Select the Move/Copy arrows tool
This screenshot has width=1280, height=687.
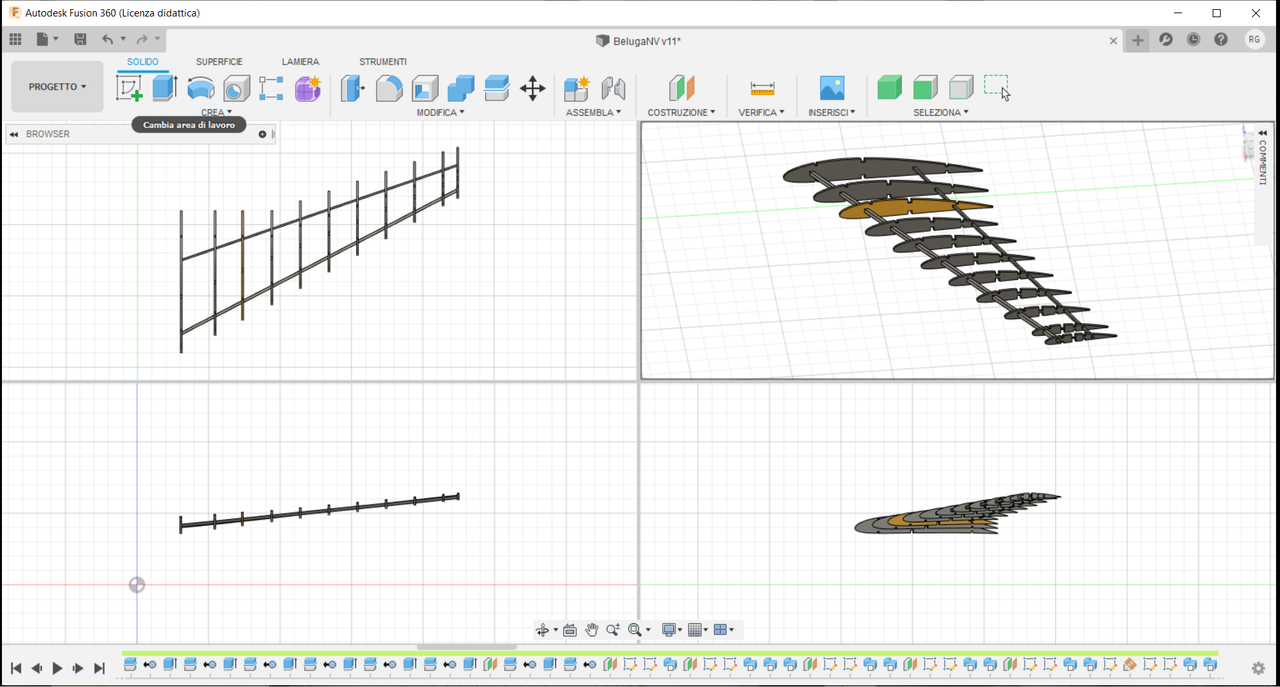click(x=533, y=88)
